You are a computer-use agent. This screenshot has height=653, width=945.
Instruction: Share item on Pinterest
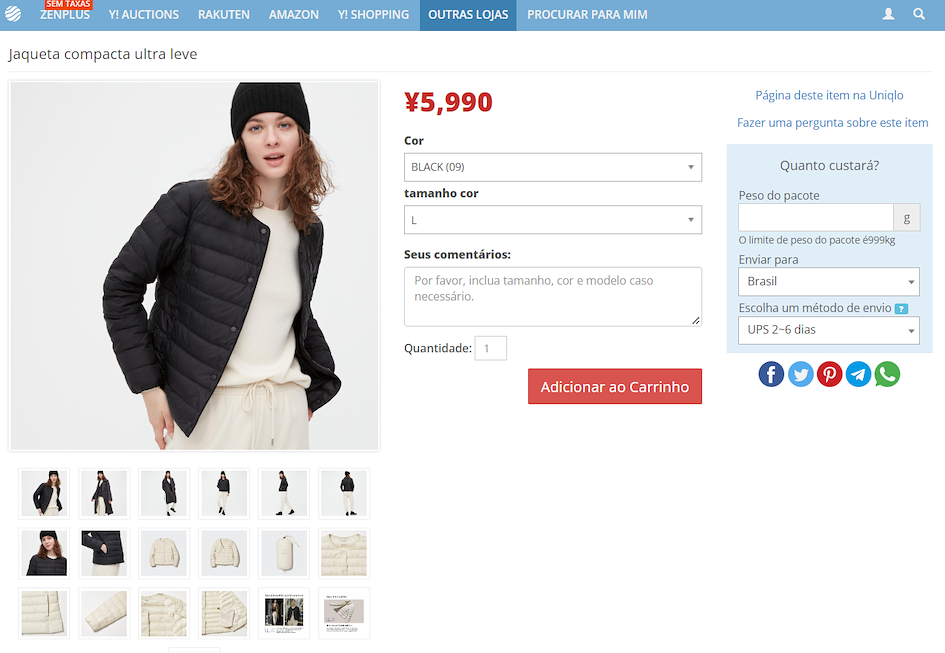coord(829,374)
